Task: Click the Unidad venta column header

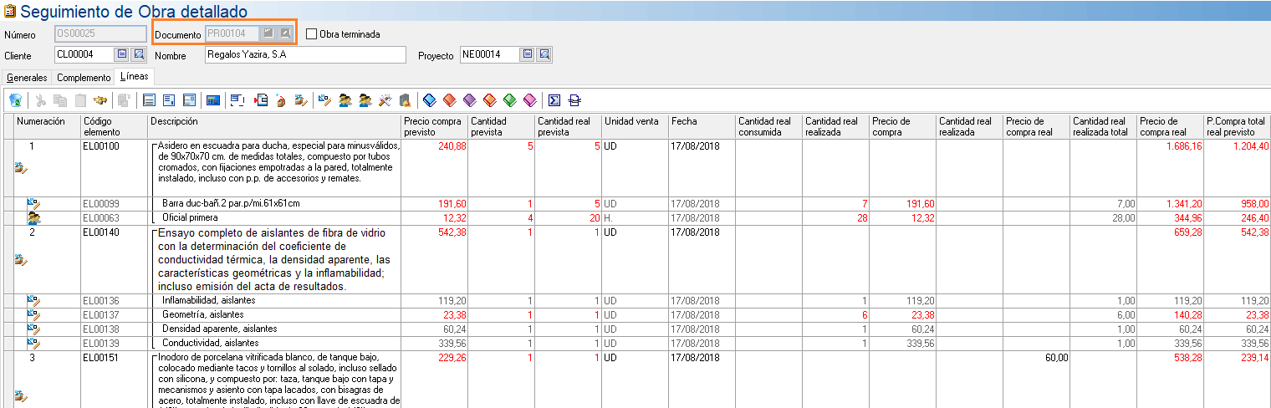Action: click(635, 126)
